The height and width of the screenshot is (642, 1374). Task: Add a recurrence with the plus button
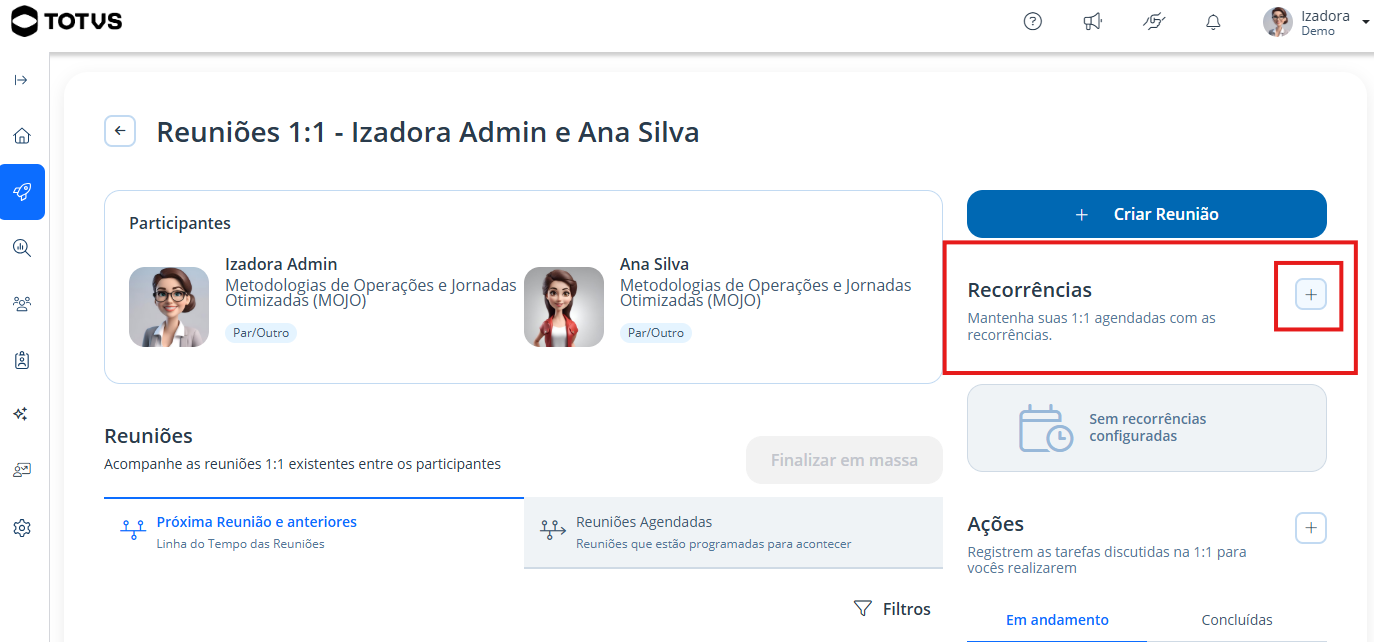tap(1311, 294)
